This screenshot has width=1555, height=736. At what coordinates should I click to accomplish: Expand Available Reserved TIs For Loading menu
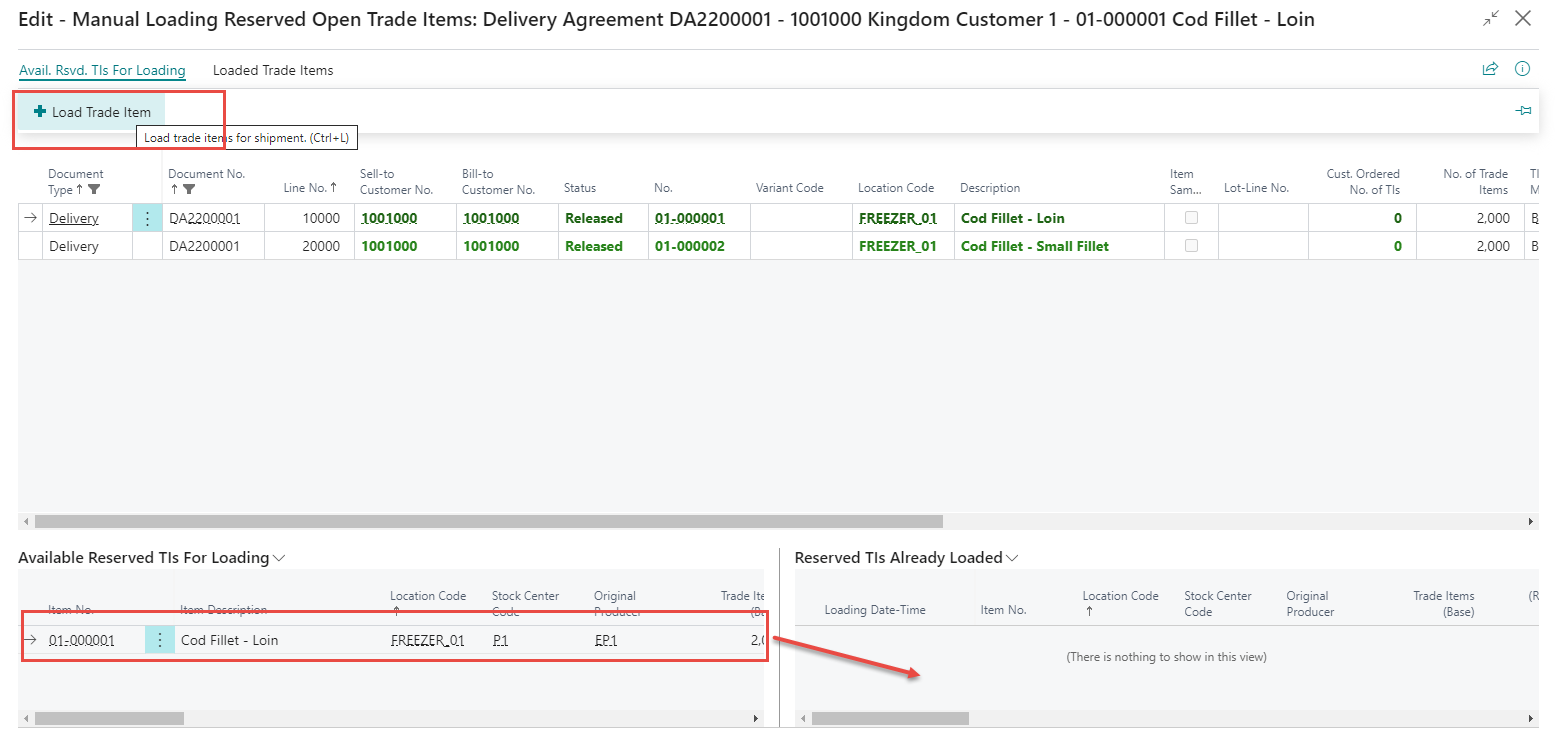[279, 558]
